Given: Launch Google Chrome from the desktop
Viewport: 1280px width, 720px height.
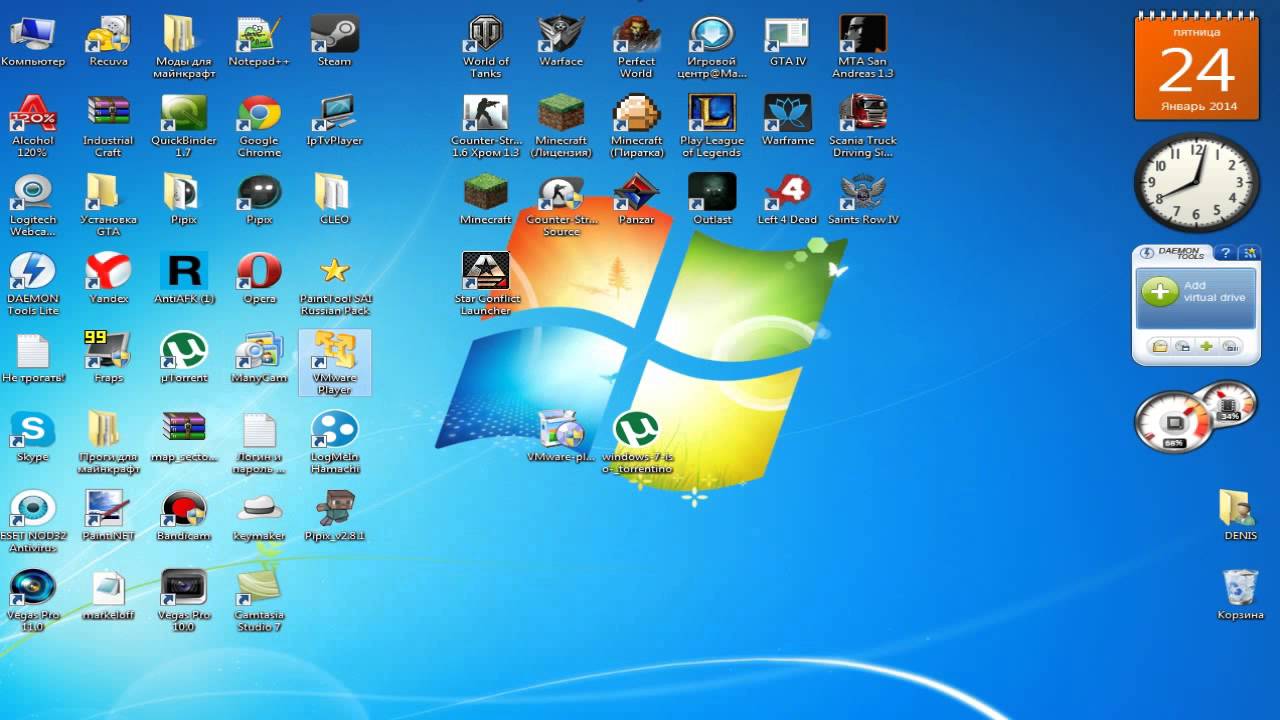Looking at the screenshot, I should [259, 127].
